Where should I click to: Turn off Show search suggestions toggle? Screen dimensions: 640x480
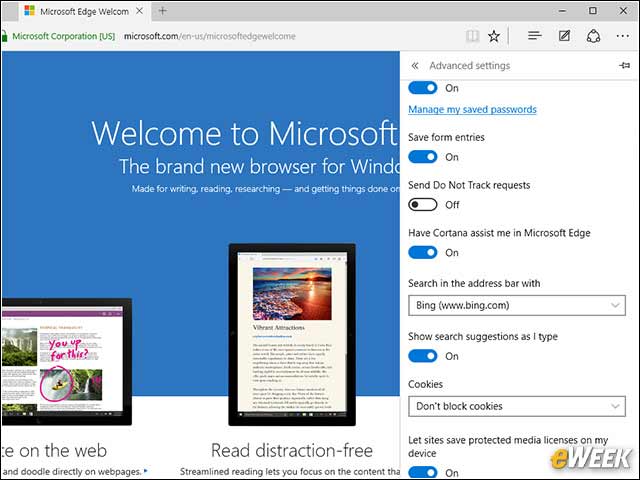pyautogui.click(x=423, y=356)
